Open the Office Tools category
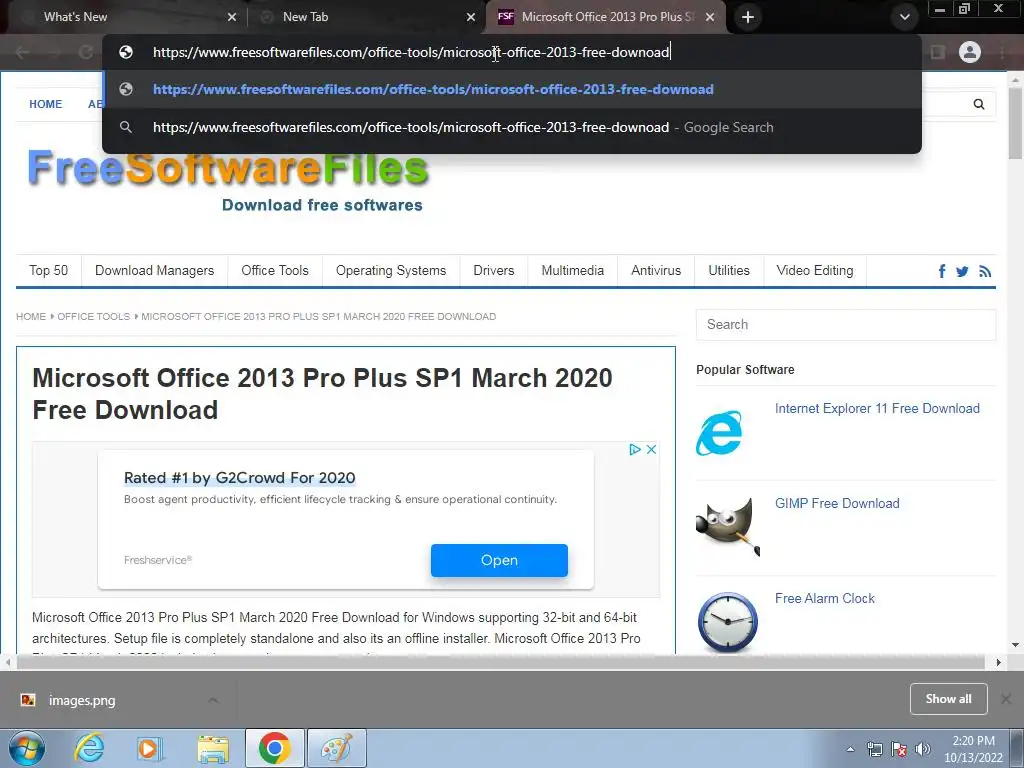1024x768 pixels. [274, 270]
